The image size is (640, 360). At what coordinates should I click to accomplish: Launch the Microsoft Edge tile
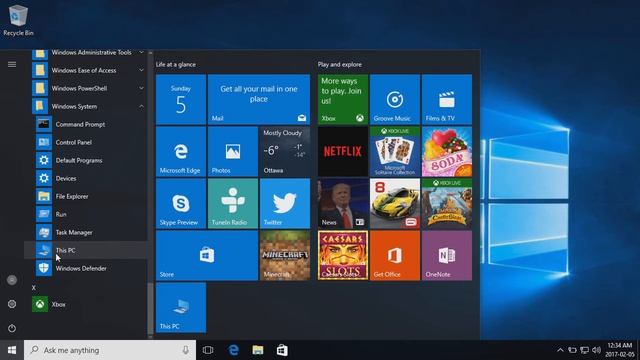click(181, 151)
